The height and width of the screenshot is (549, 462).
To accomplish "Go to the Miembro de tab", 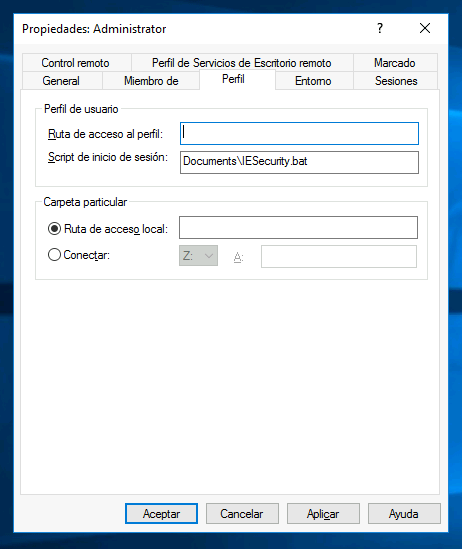I will pos(151,81).
